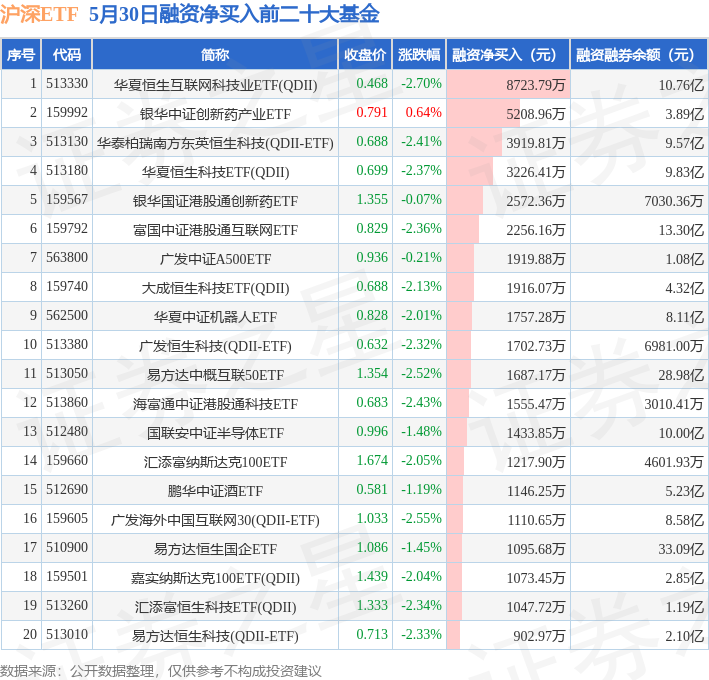Click closing price 1.674

pyautogui.click(x=372, y=460)
